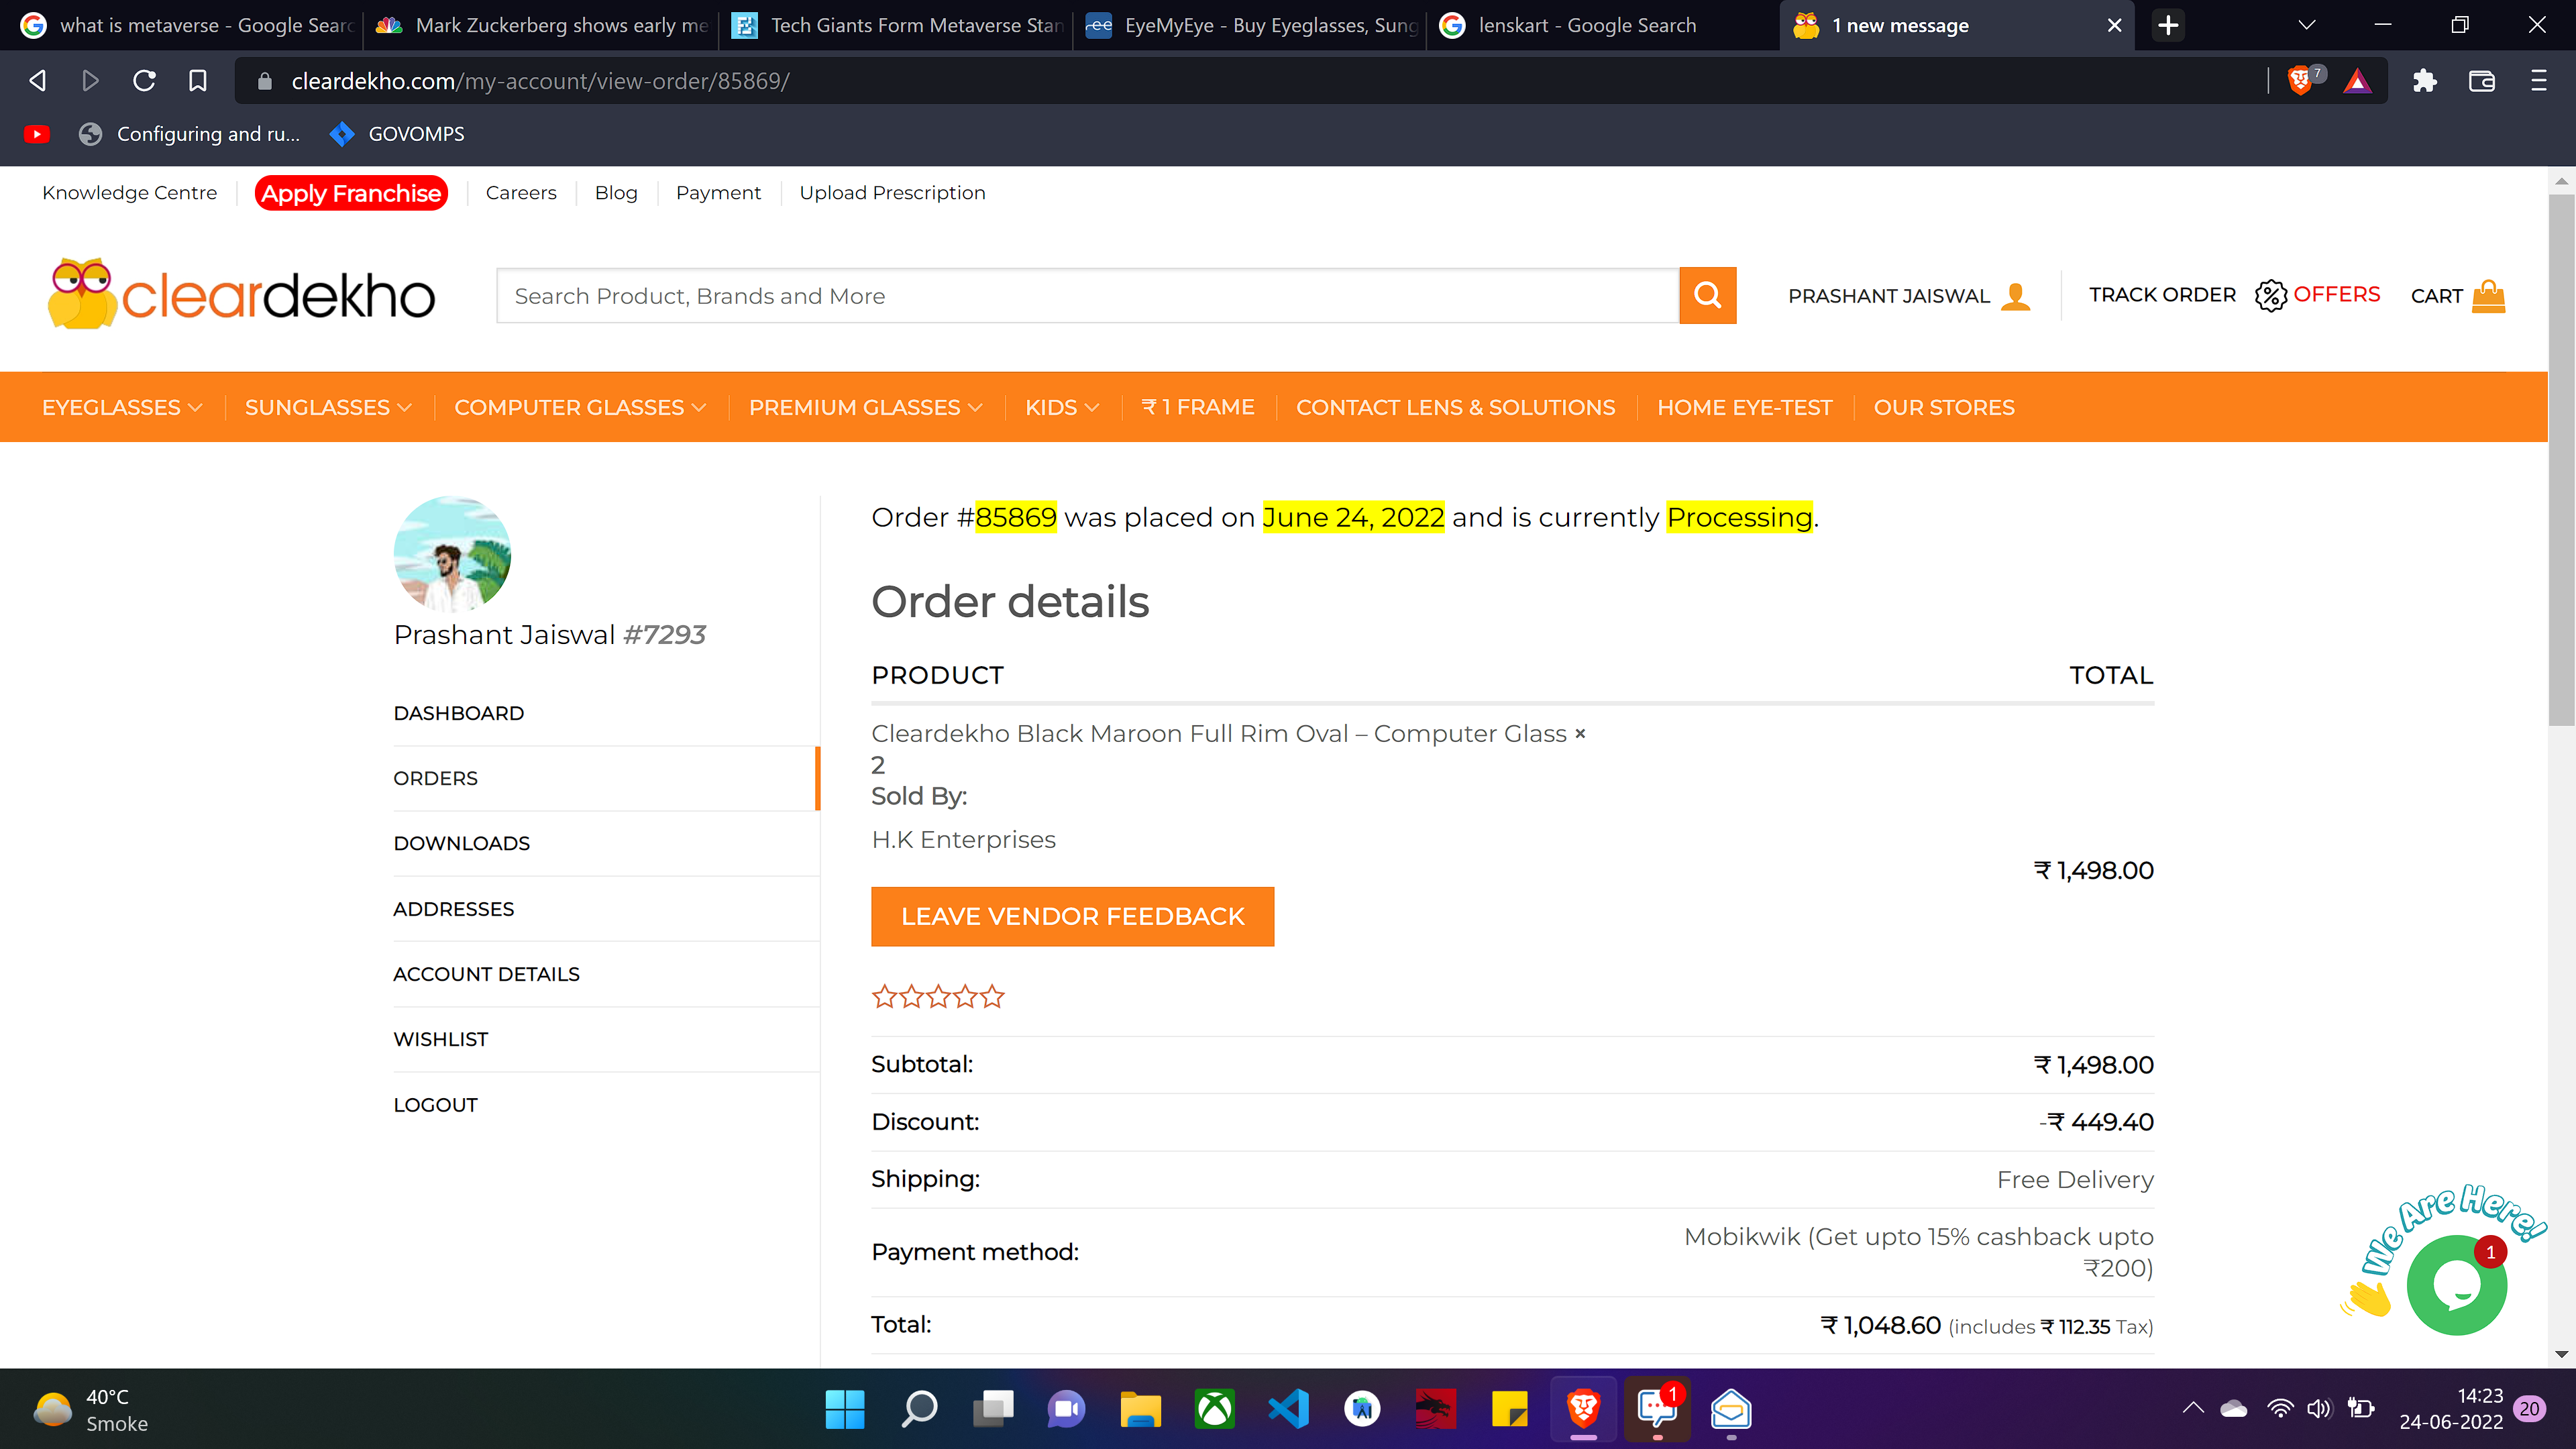
Task: Expand the Kids menu
Action: (x=1062, y=407)
